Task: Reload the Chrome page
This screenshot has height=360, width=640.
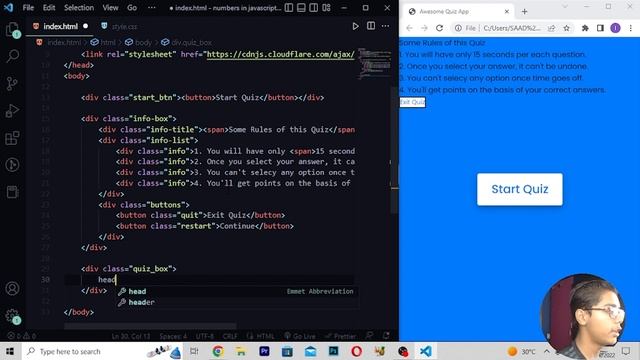Action: tap(439, 28)
